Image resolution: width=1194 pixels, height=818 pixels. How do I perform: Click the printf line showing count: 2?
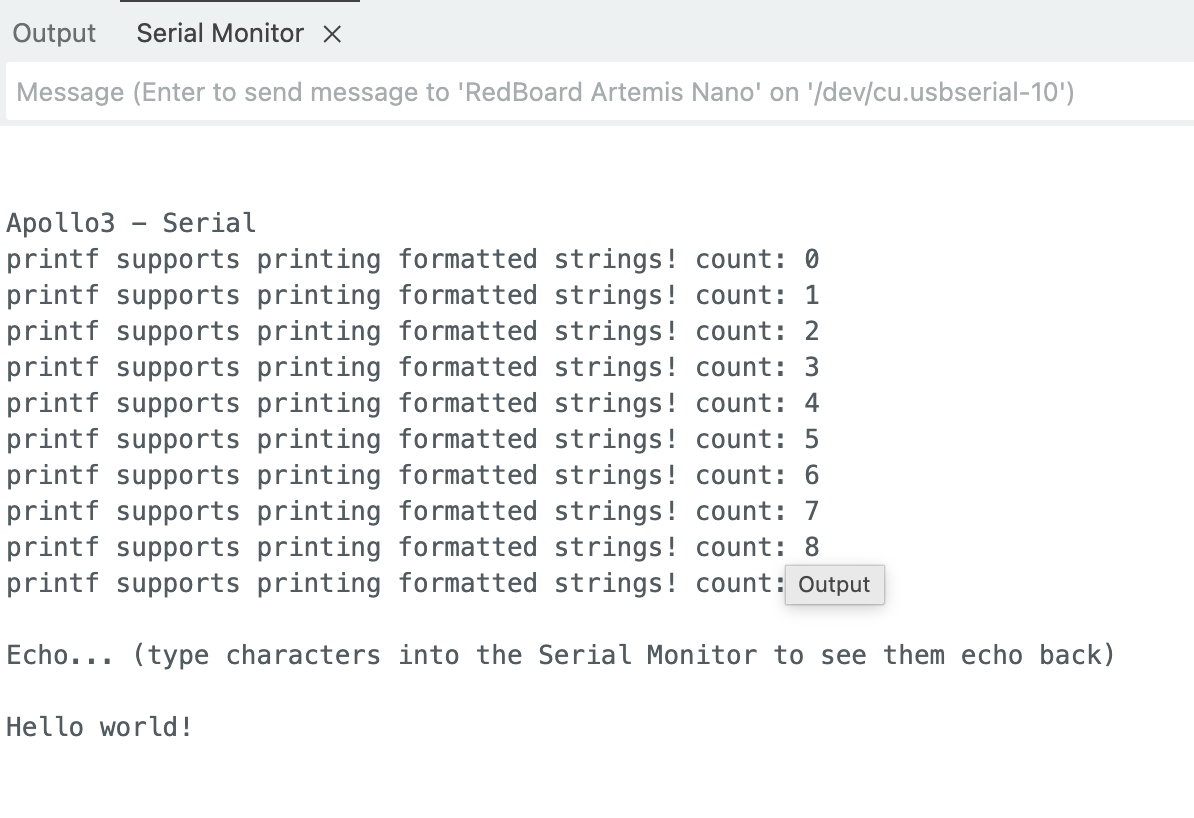coord(411,331)
